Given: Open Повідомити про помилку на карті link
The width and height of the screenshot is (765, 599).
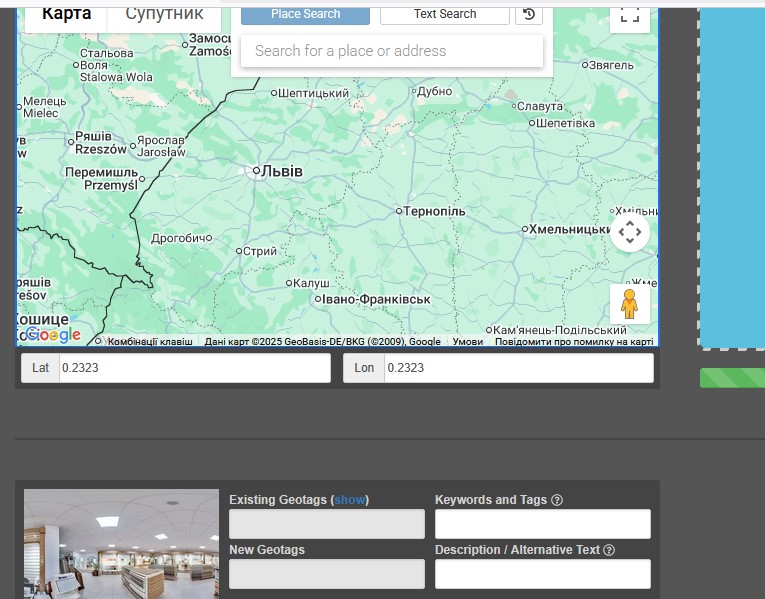Looking at the screenshot, I should click(x=574, y=341).
